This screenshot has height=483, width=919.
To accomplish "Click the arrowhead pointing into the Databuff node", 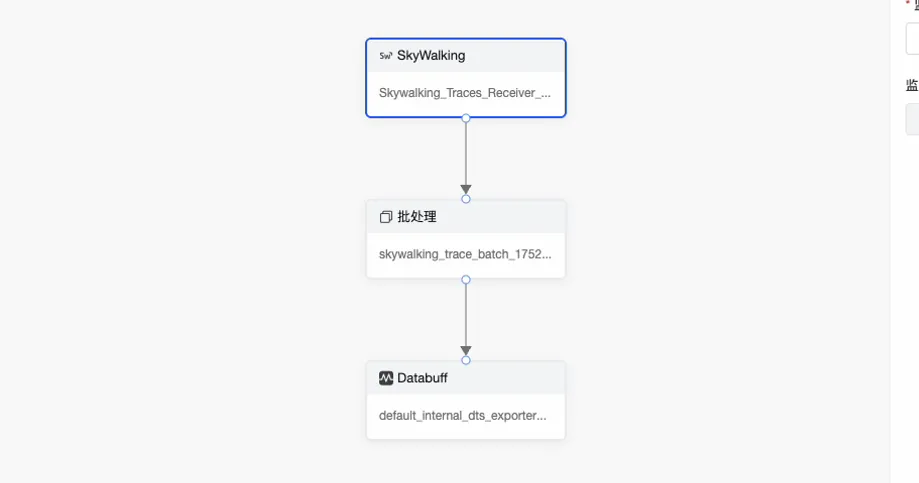I will coord(466,350).
